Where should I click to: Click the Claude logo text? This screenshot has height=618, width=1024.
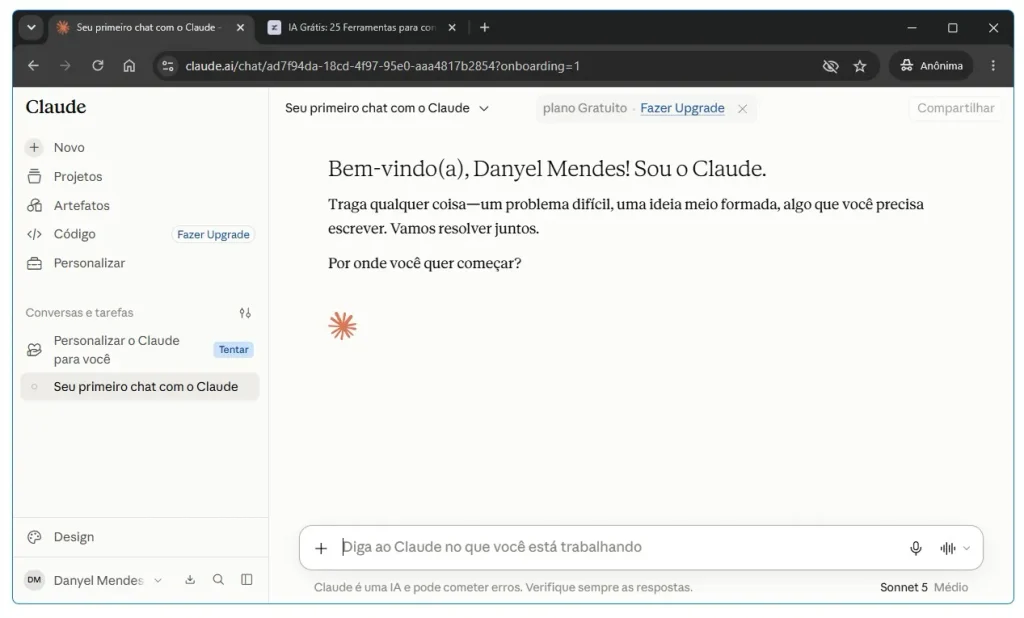click(x=56, y=107)
